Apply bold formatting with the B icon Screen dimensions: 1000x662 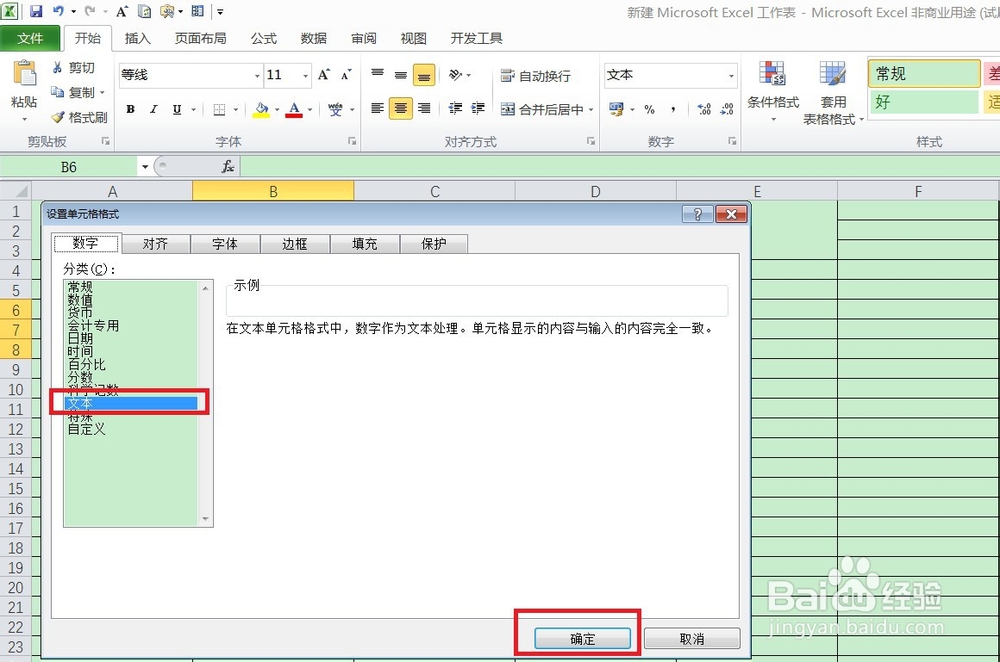coord(131,108)
